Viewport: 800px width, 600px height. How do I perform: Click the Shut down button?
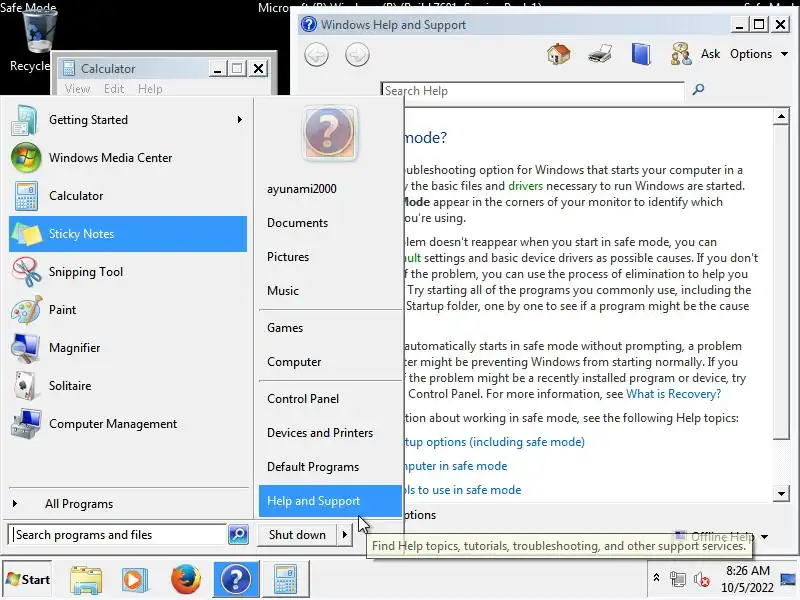[297, 535]
